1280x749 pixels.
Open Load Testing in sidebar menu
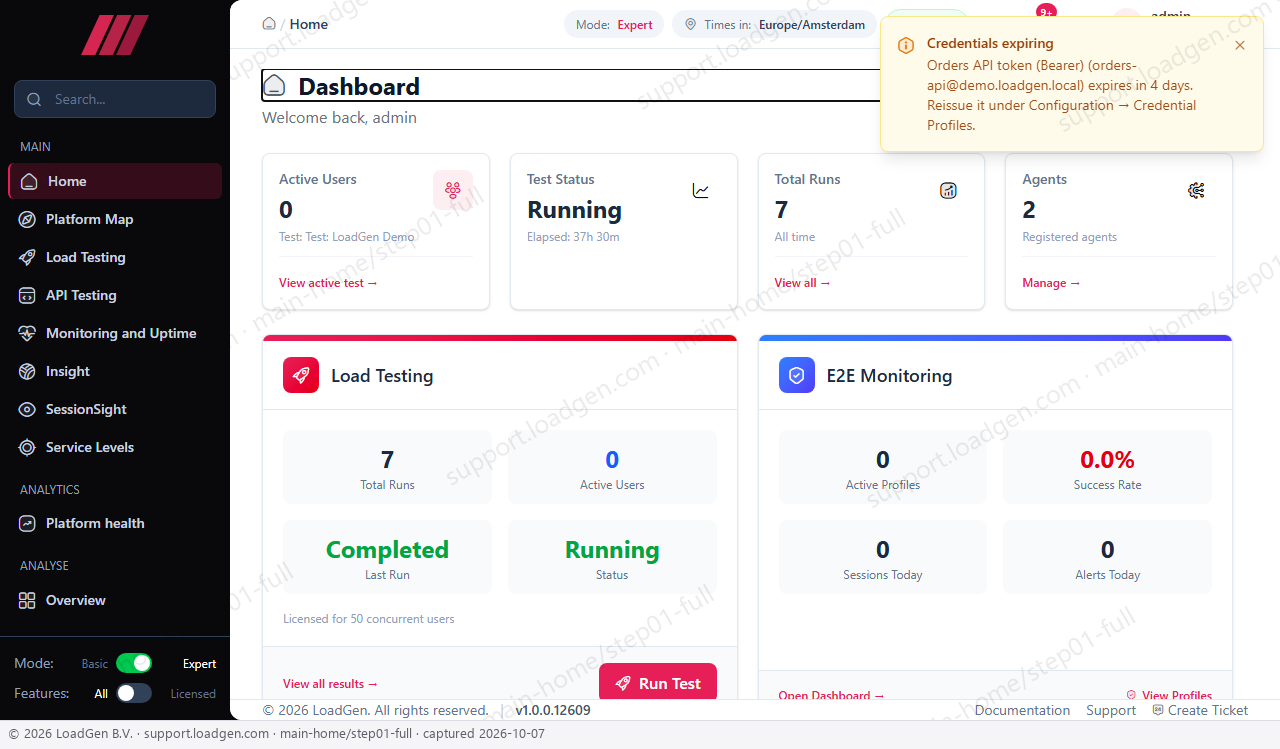(x=115, y=257)
